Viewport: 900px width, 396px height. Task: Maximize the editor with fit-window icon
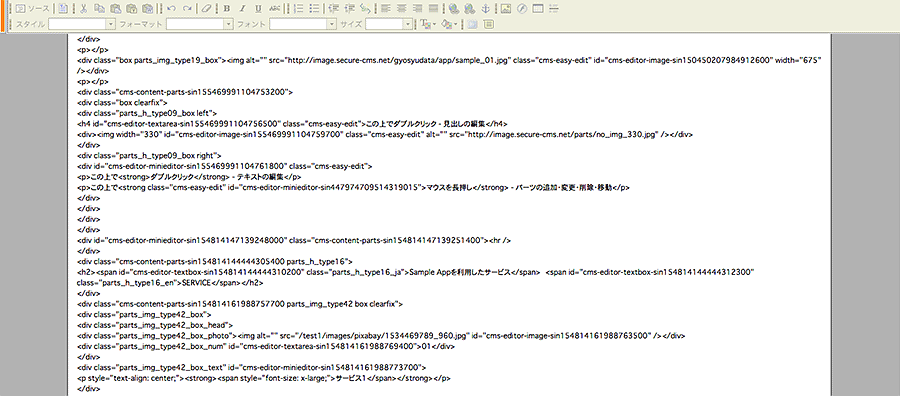click(x=472, y=24)
